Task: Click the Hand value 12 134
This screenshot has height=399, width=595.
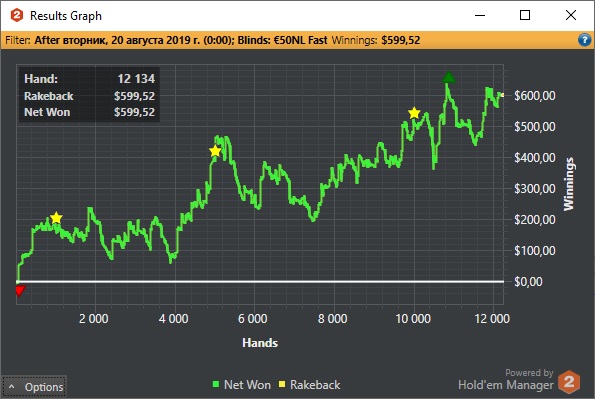Action: 136,79
